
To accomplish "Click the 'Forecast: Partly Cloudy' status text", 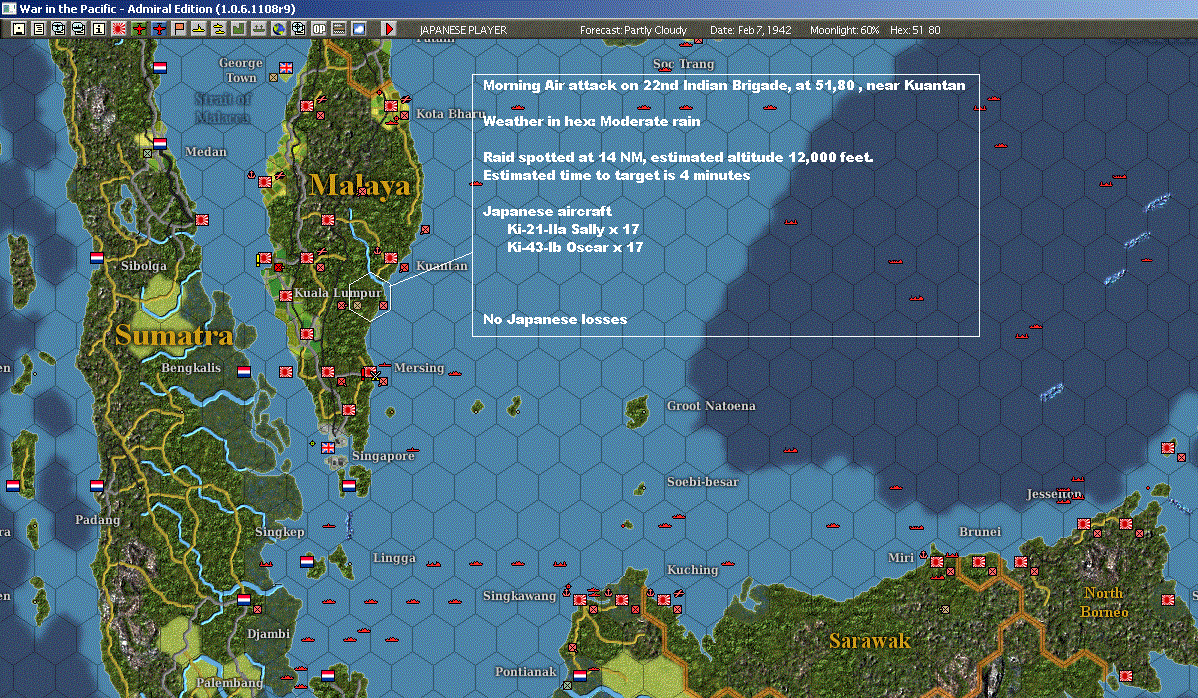I will point(633,30).
